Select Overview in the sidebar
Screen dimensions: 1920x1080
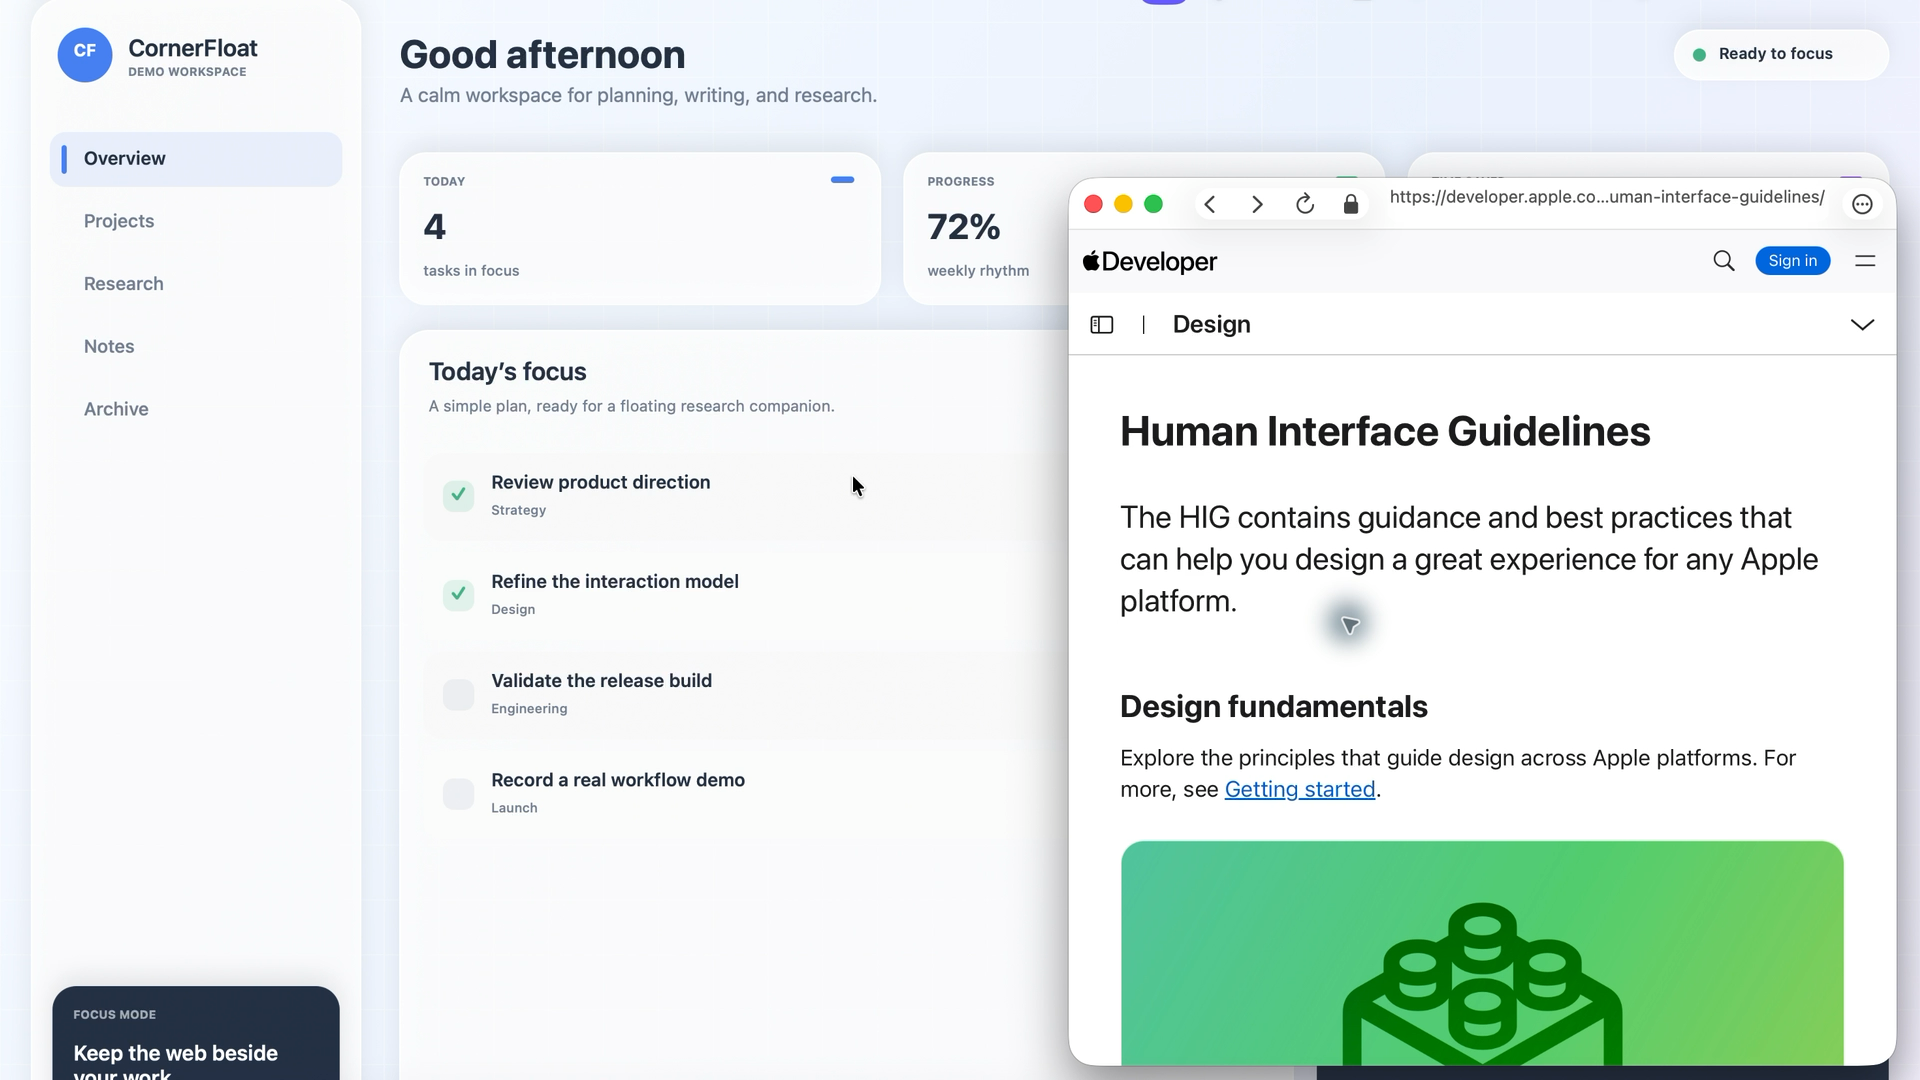click(x=196, y=159)
